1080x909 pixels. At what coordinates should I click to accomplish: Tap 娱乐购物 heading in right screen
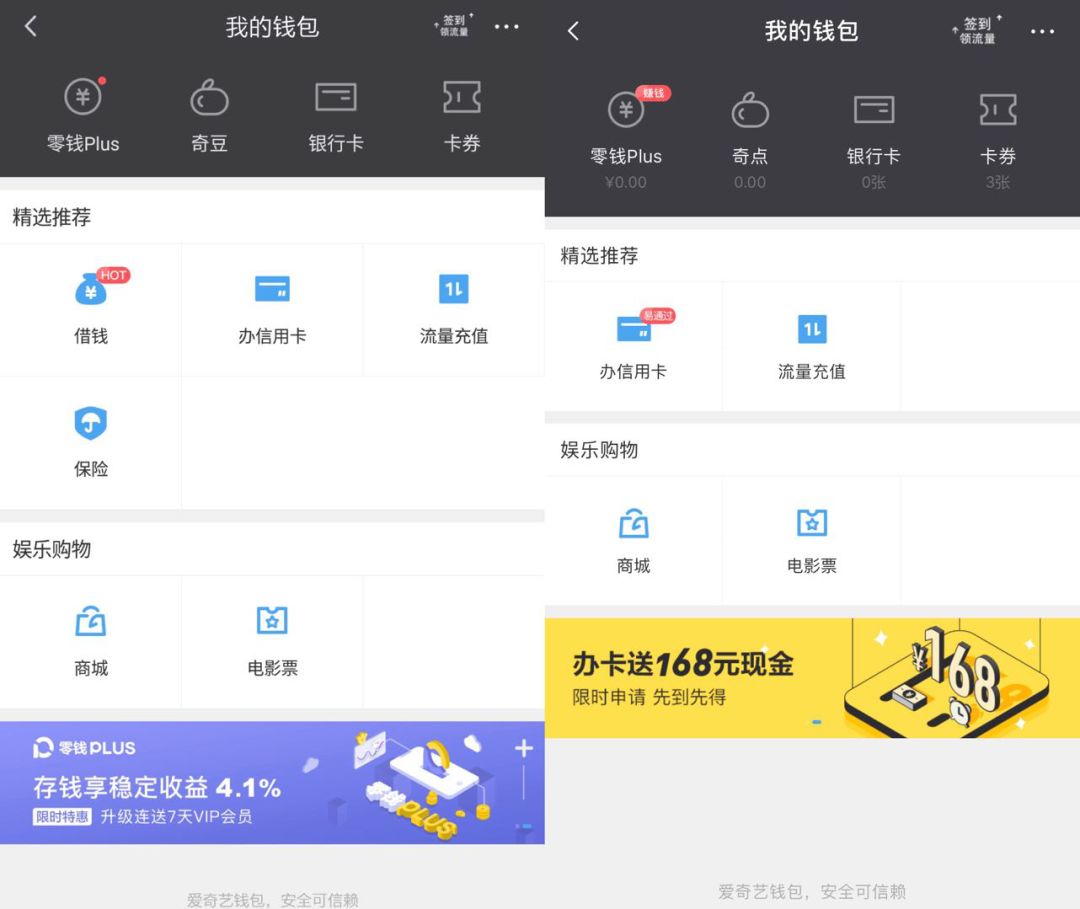599,450
